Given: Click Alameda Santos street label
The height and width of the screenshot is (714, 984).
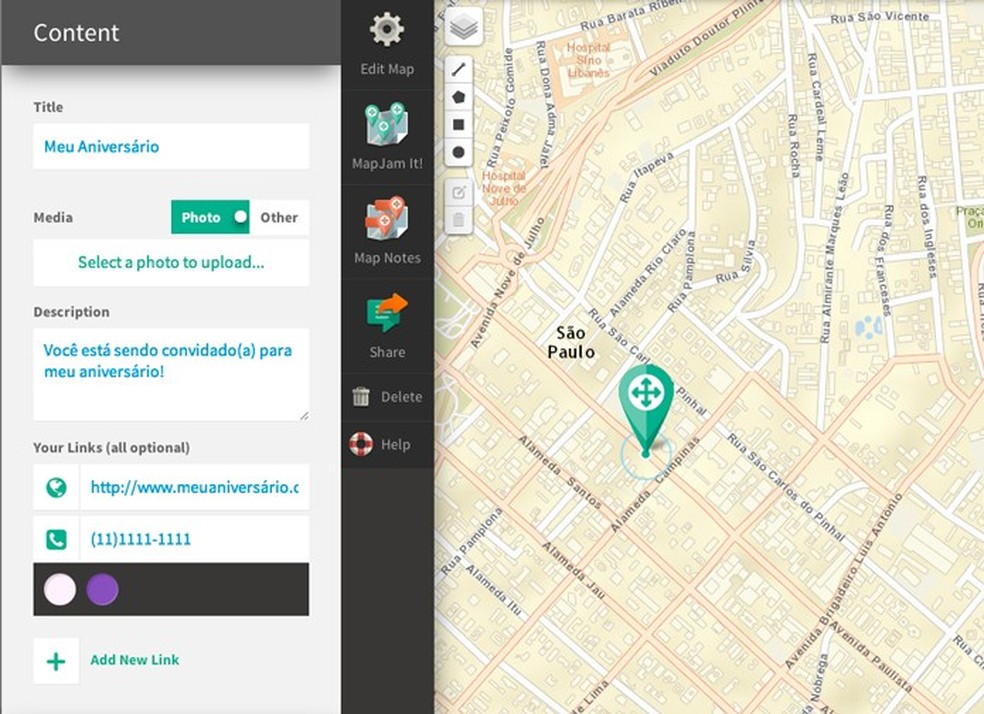Looking at the screenshot, I should pos(560,472).
